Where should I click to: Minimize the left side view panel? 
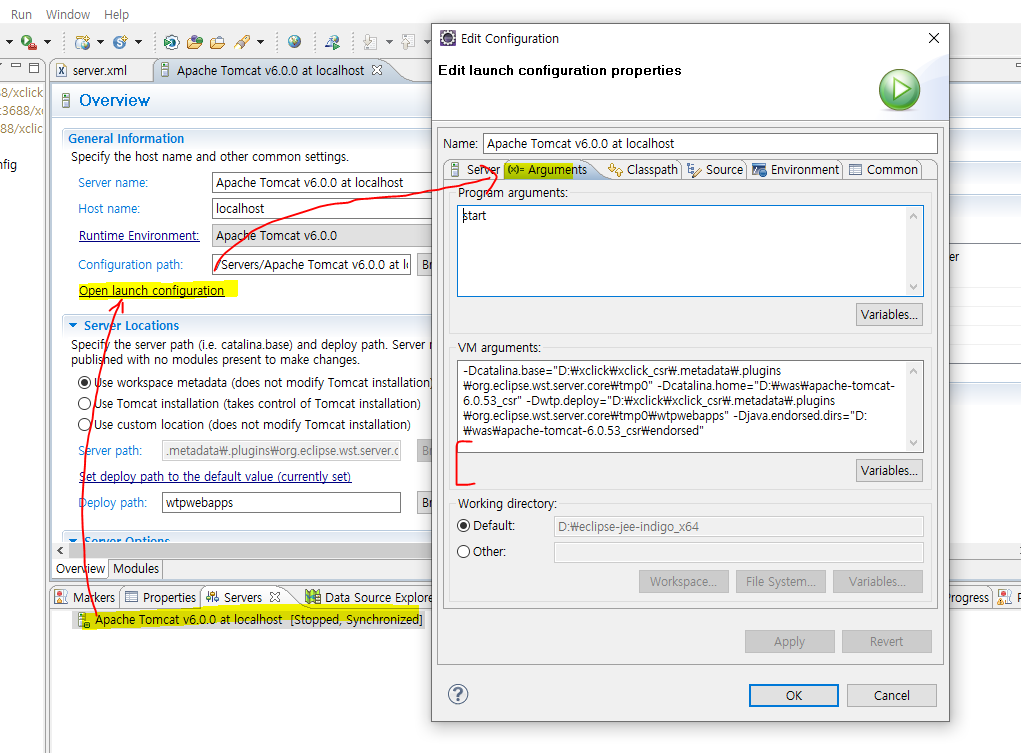tap(16, 66)
